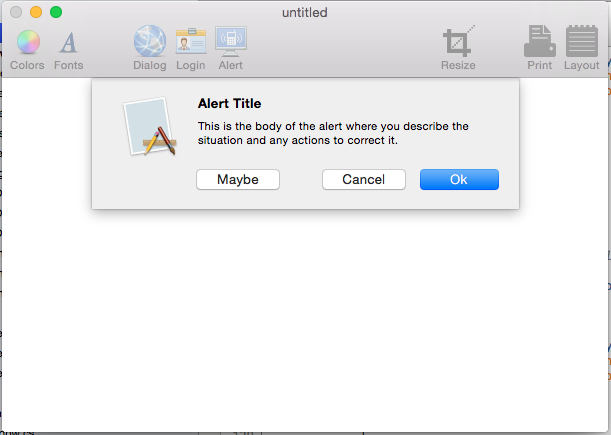This screenshot has width=611, height=435.
Task: Click the Print printer icon
Action: (x=540, y=41)
